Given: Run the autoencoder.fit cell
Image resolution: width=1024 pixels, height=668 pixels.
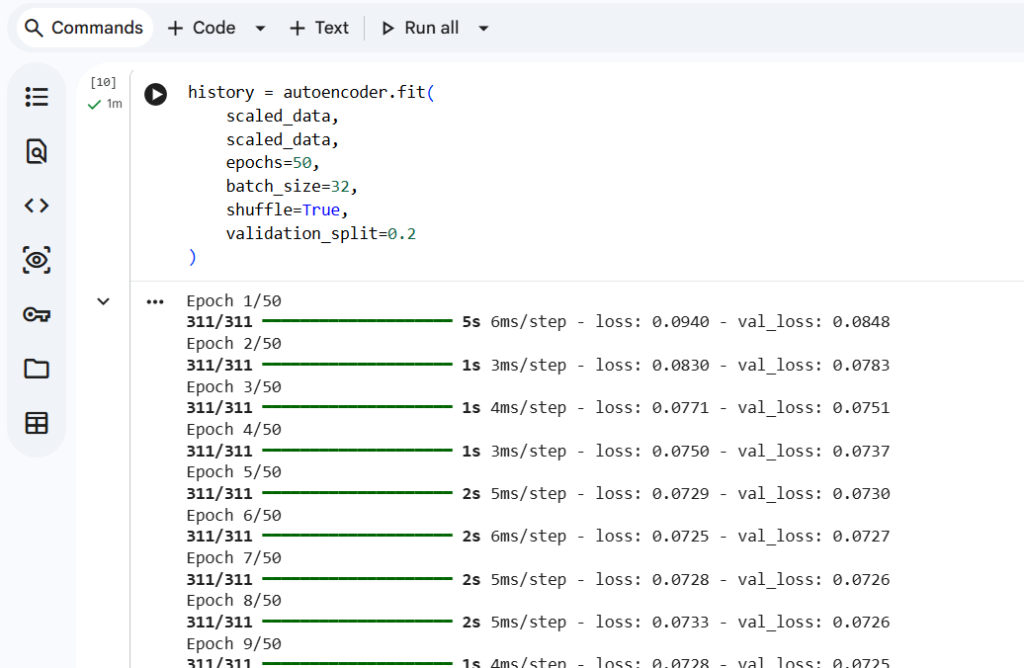Looking at the screenshot, I should click(x=155, y=94).
